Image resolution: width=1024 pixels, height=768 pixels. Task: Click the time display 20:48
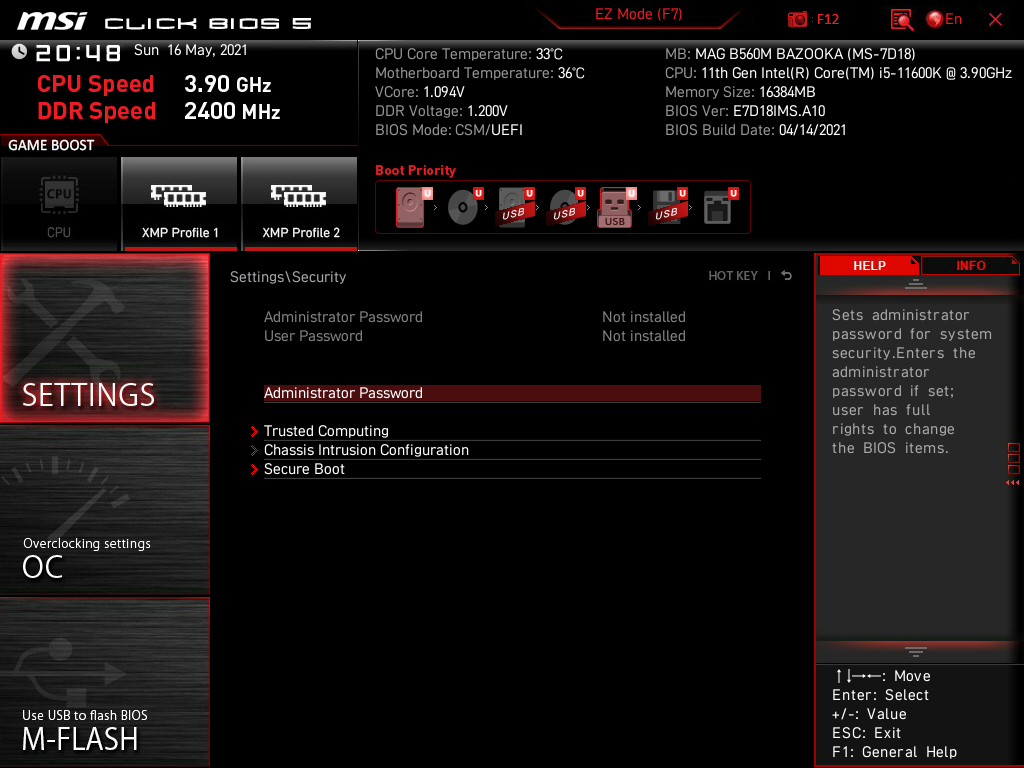click(x=78, y=53)
